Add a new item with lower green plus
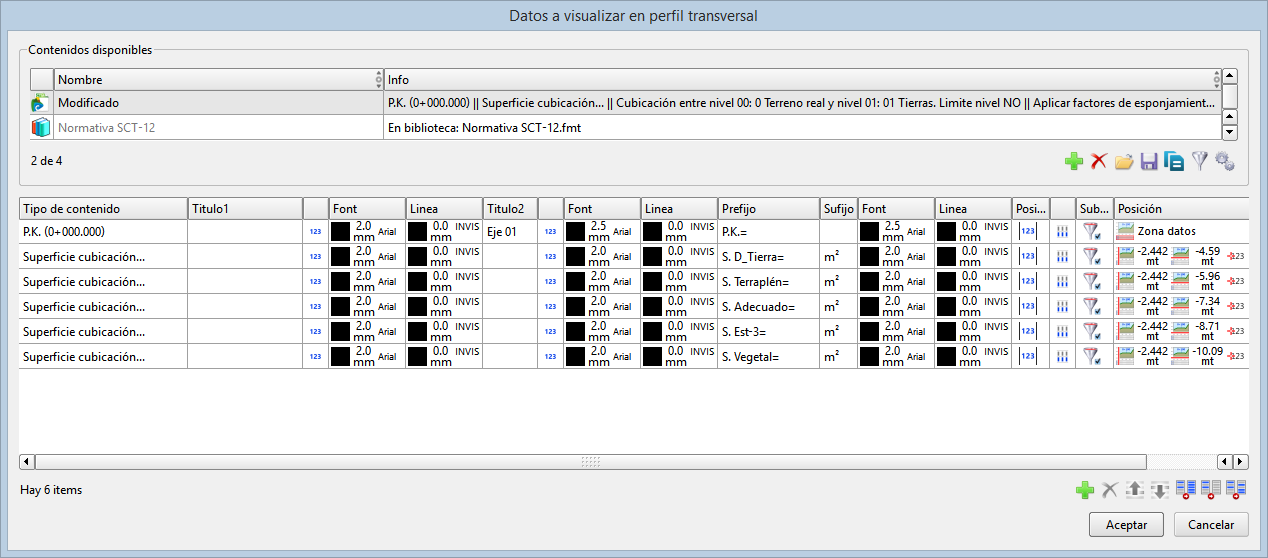Viewport: 1268px width, 558px height. (1084, 490)
